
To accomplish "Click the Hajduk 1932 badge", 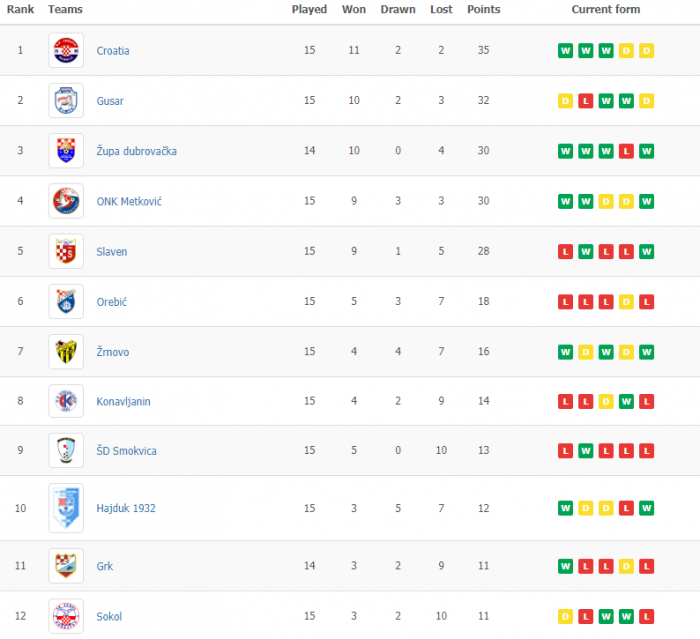I will point(66,508).
